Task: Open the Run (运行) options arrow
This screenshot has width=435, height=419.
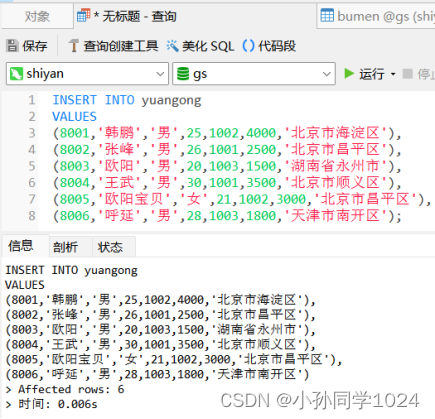Action: click(x=393, y=74)
